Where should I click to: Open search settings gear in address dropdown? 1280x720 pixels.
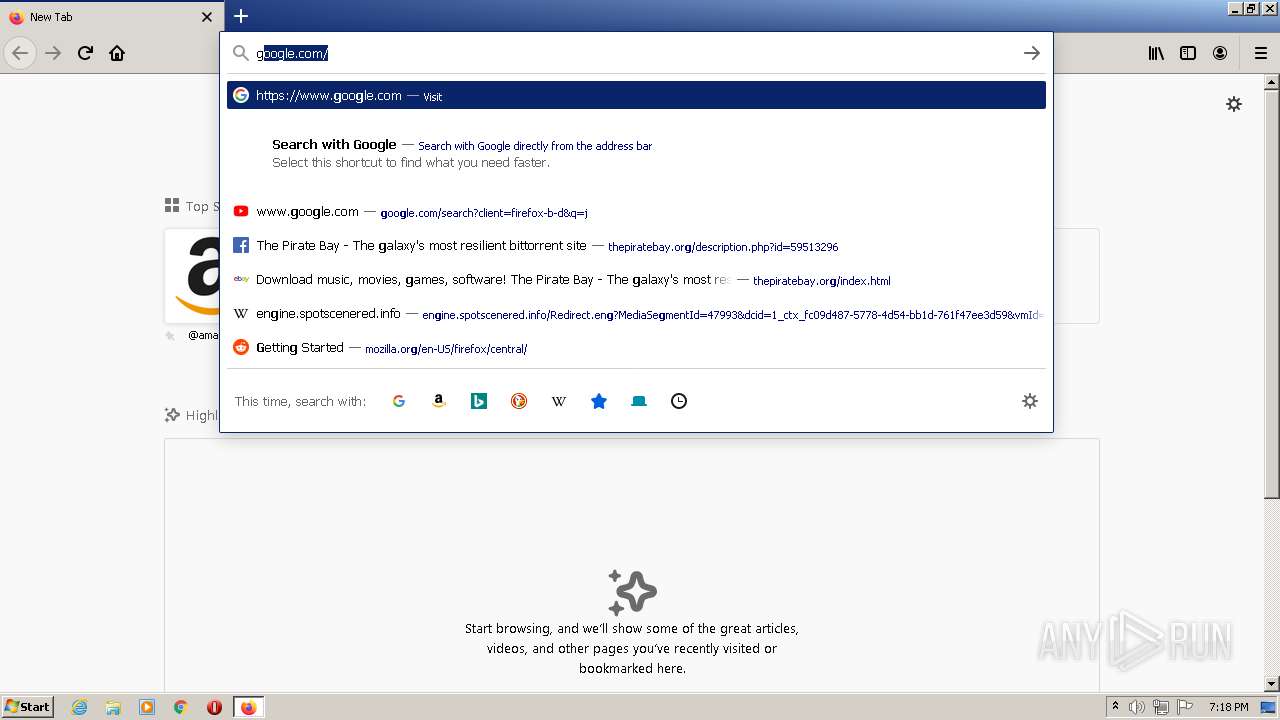click(1030, 401)
